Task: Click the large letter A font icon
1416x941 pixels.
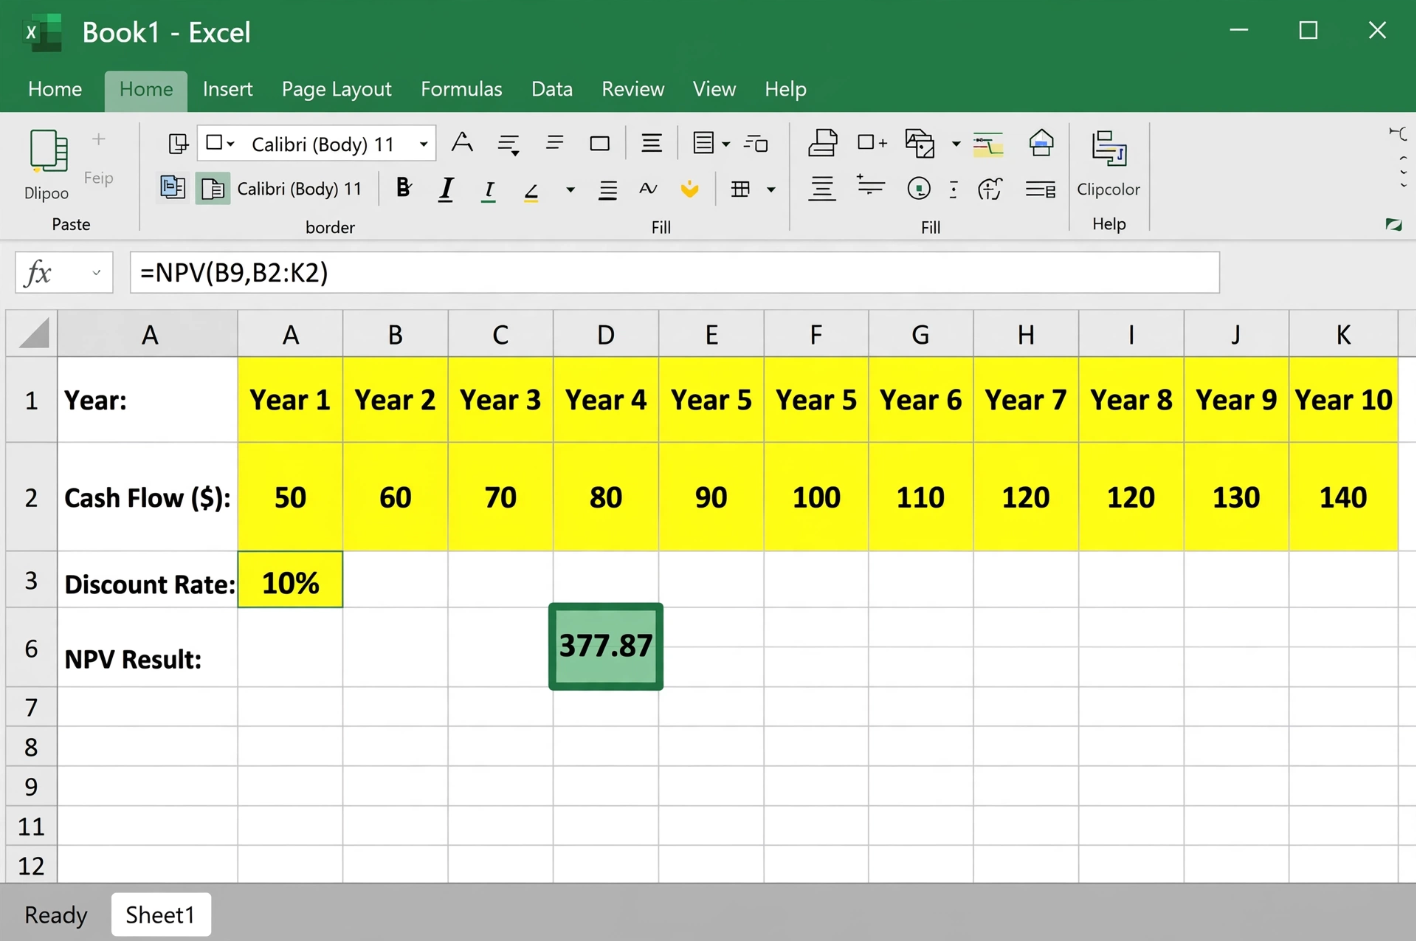Action: click(462, 143)
